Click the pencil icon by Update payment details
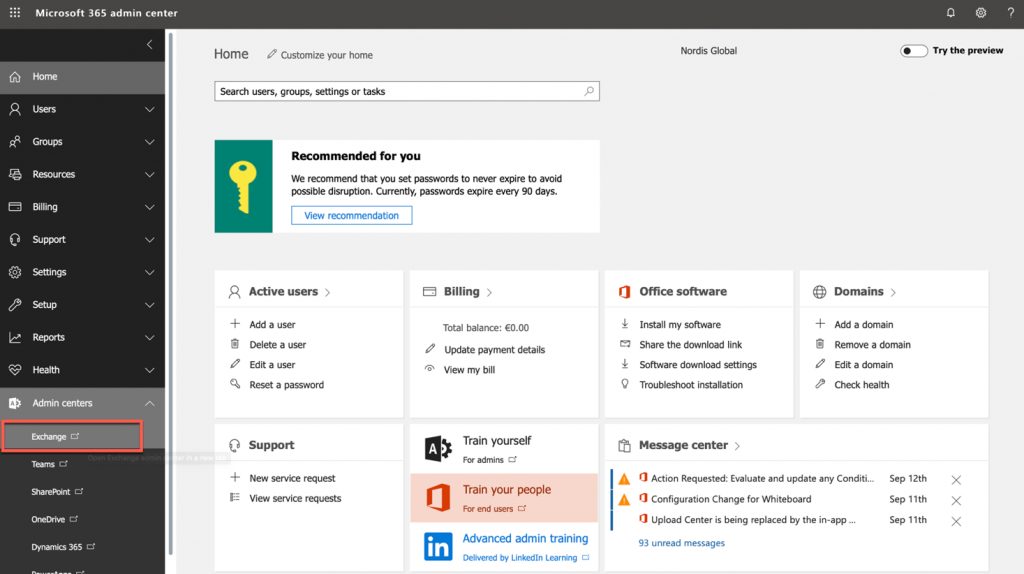Viewport: 1024px width, 574px height. click(430, 349)
